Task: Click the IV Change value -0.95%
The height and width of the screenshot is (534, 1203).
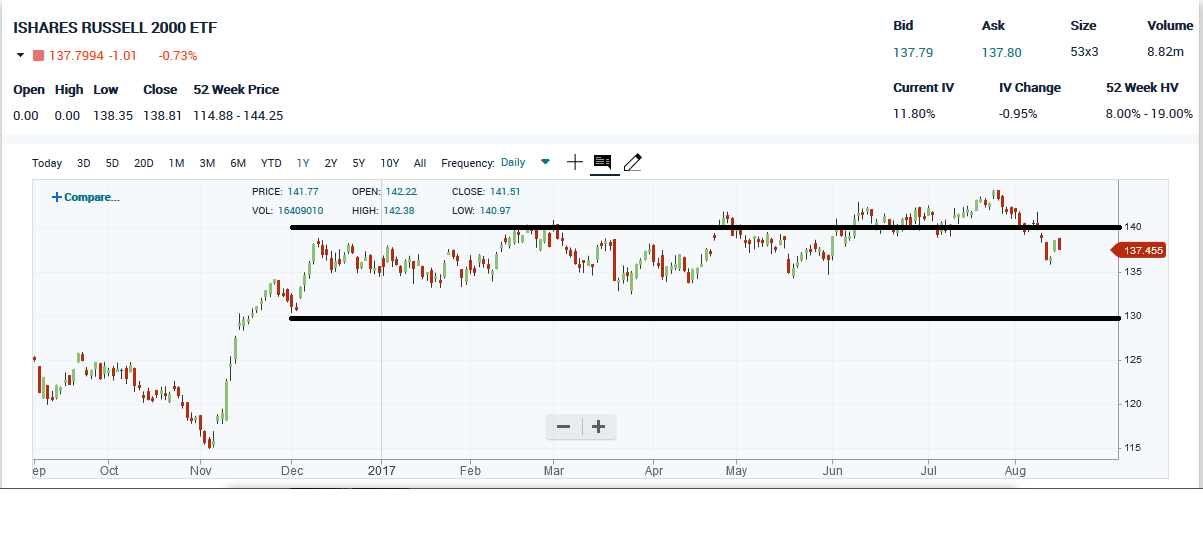Action: pyautogui.click(x=1018, y=114)
